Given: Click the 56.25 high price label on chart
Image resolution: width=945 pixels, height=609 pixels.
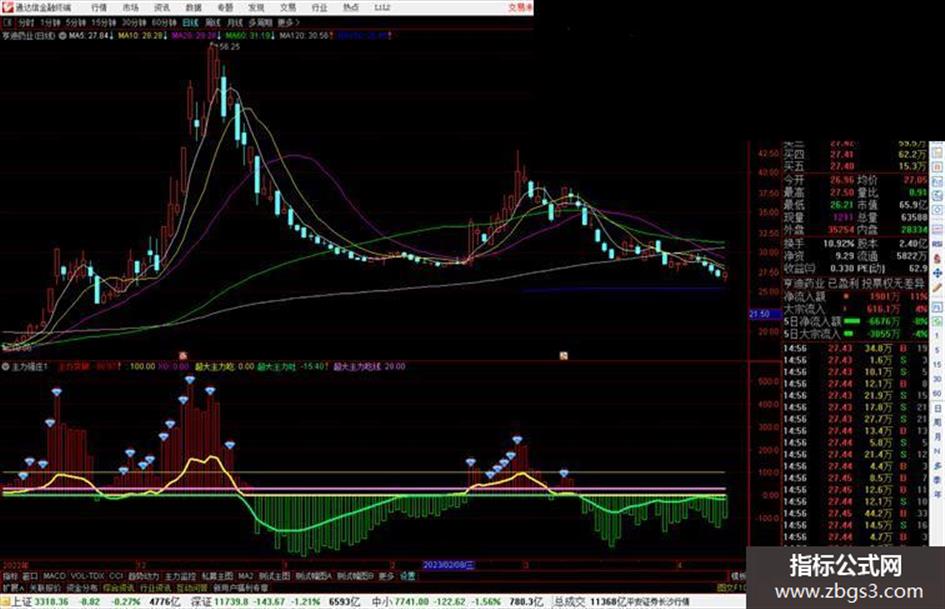Looking at the screenshot, I should [230, 46].
